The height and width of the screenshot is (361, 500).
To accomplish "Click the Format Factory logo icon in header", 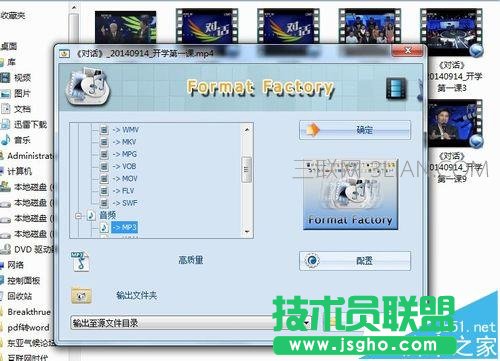I will (88, 86).
